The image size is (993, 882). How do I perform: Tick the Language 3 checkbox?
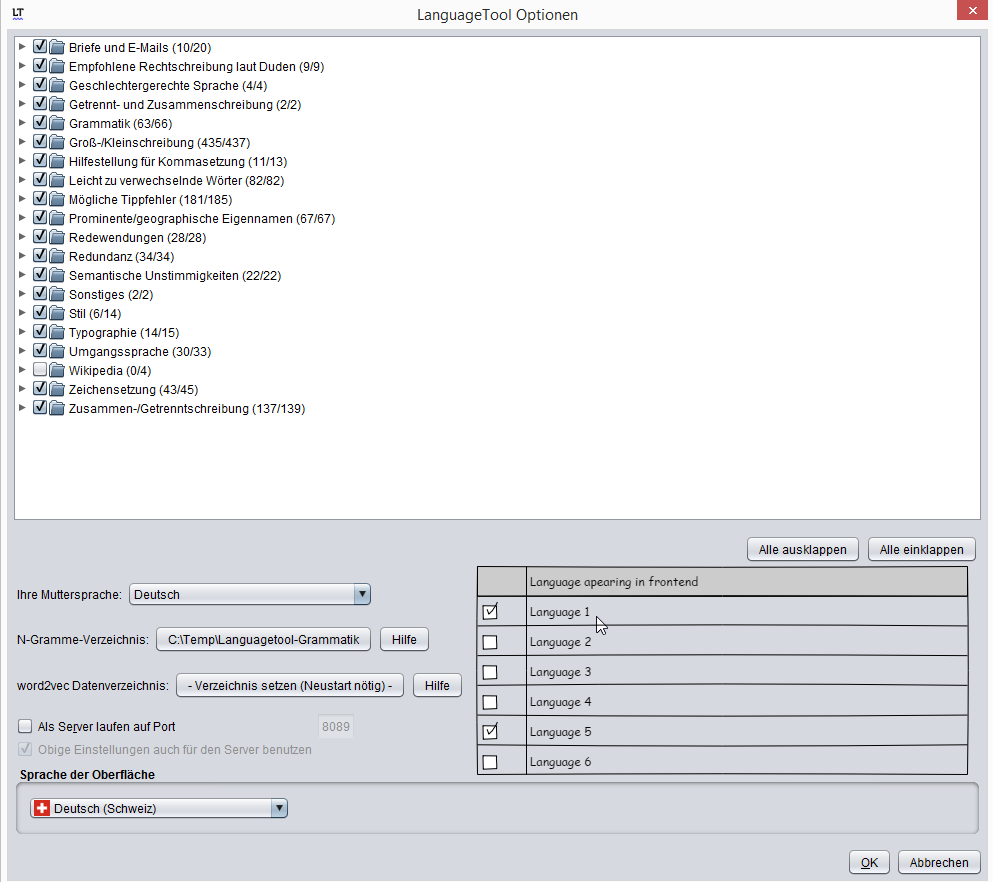pos(490,672)
